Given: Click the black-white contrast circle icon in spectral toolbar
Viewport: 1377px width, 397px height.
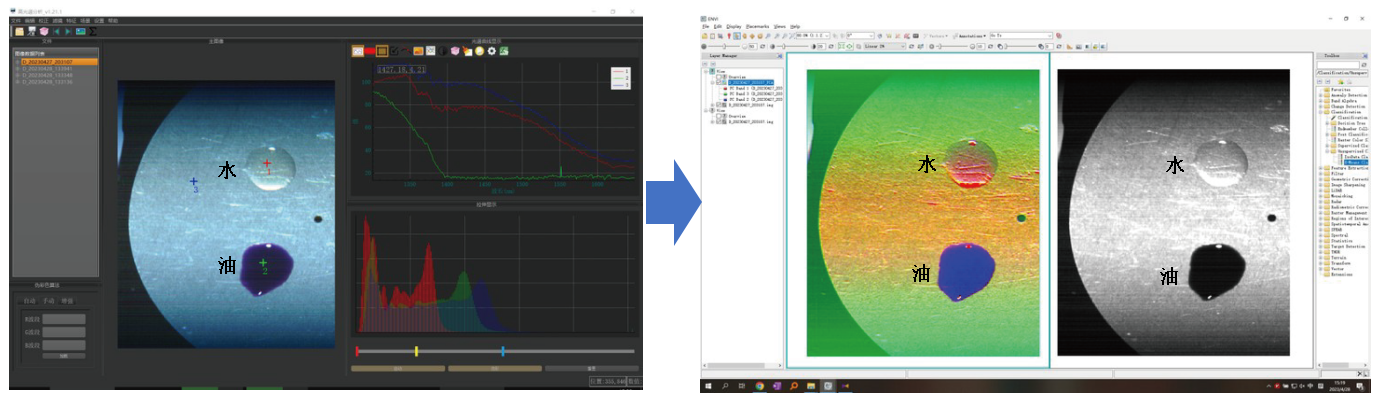Looking at the screenshot, I should pos(443,51).
